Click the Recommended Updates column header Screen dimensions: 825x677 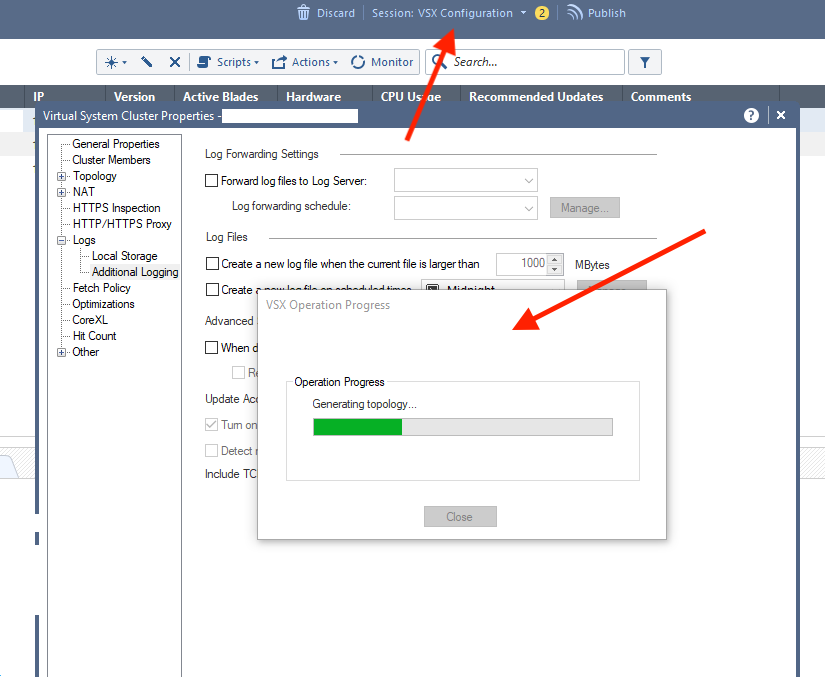[536, 96]
